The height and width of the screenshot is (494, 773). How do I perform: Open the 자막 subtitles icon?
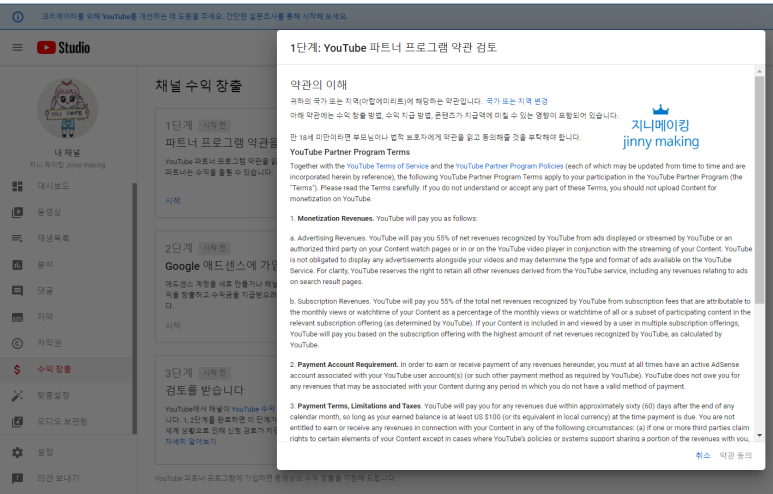pyautogui.click(x=17, y=317)
